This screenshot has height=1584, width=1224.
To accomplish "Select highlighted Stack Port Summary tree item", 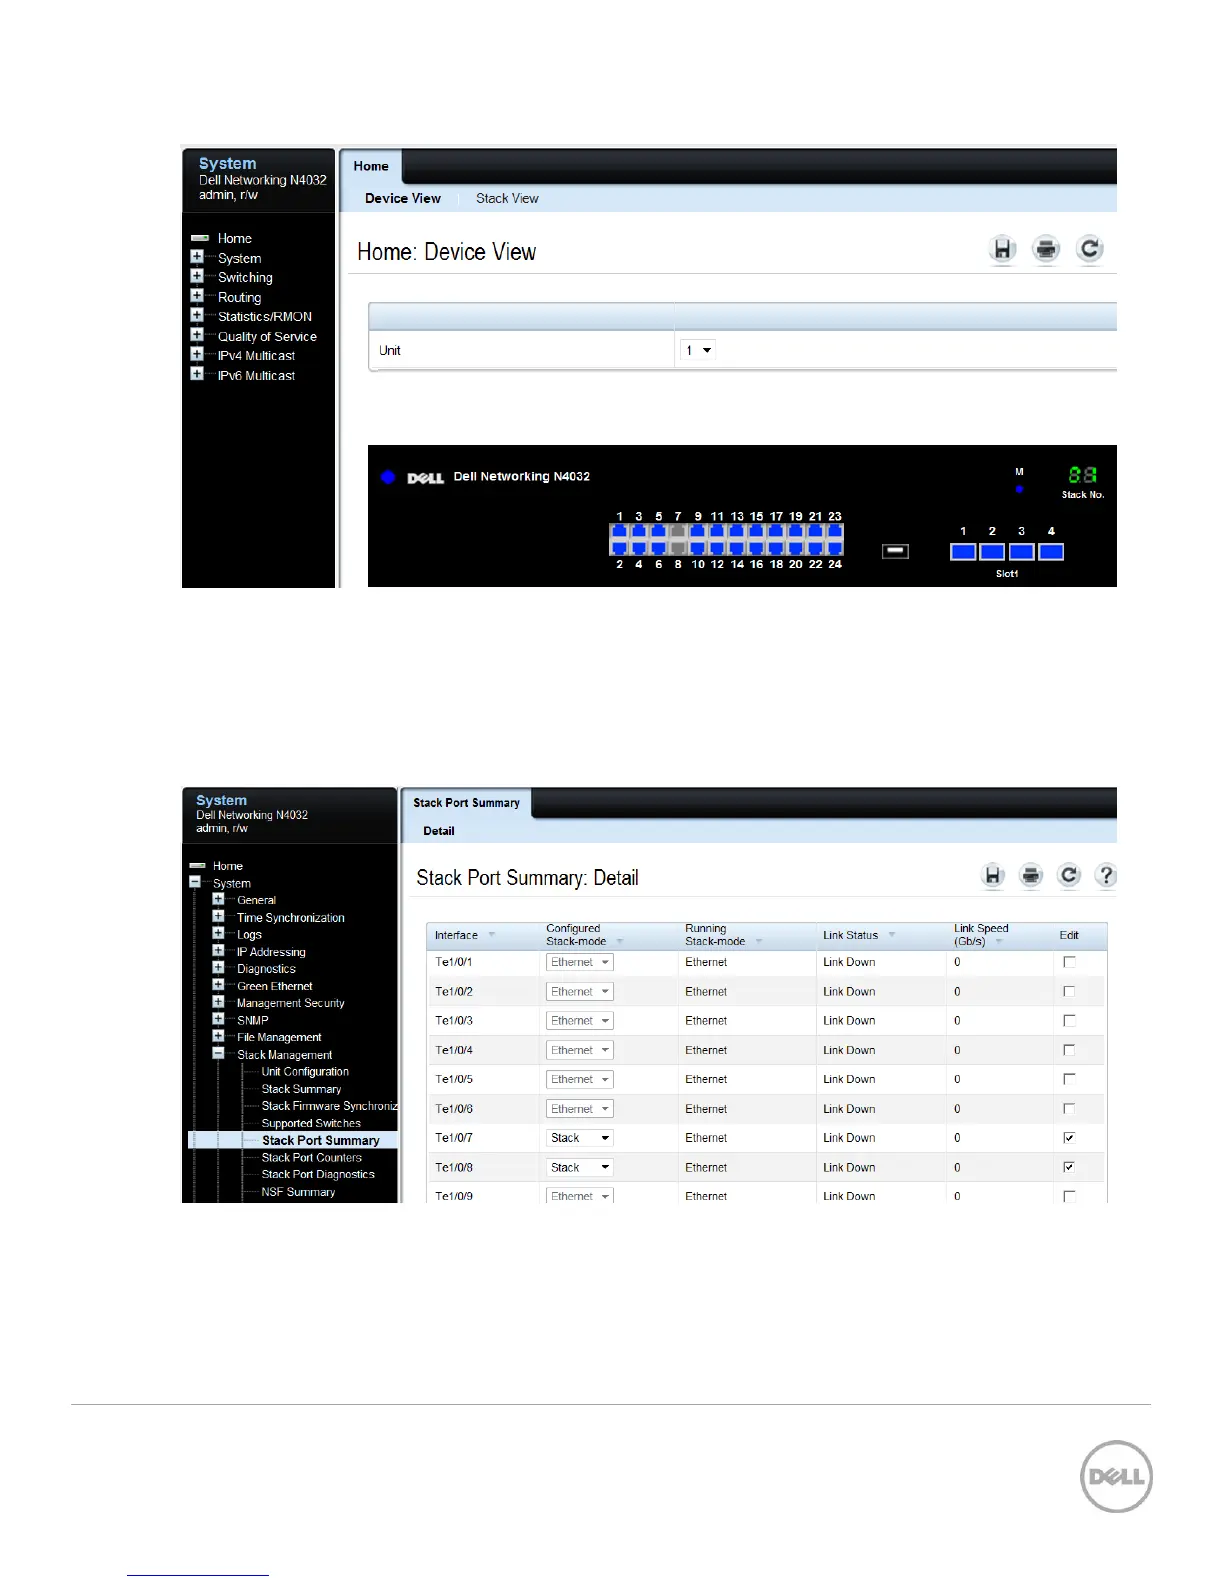I will click(x=321, y=1141).
